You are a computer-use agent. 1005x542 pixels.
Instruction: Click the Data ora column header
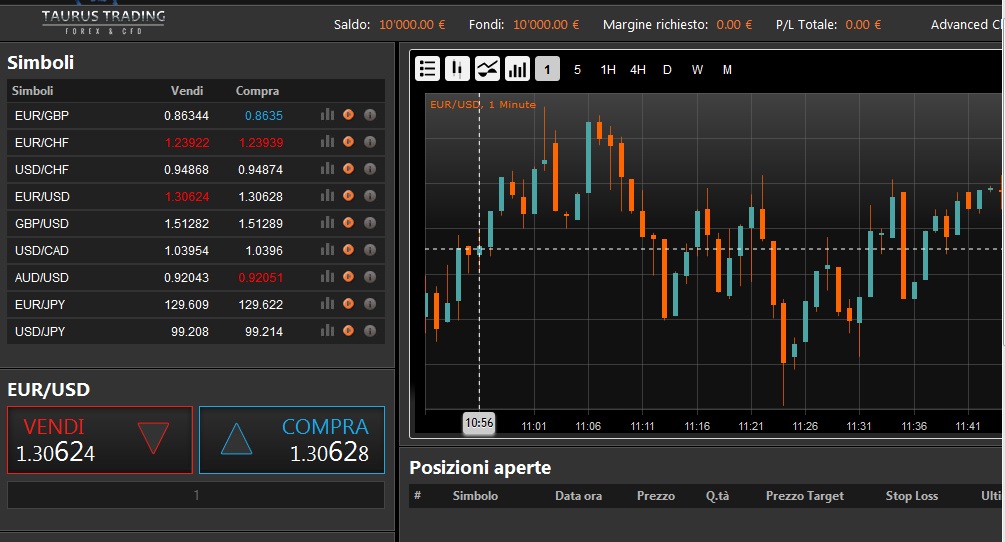[578, 496]
